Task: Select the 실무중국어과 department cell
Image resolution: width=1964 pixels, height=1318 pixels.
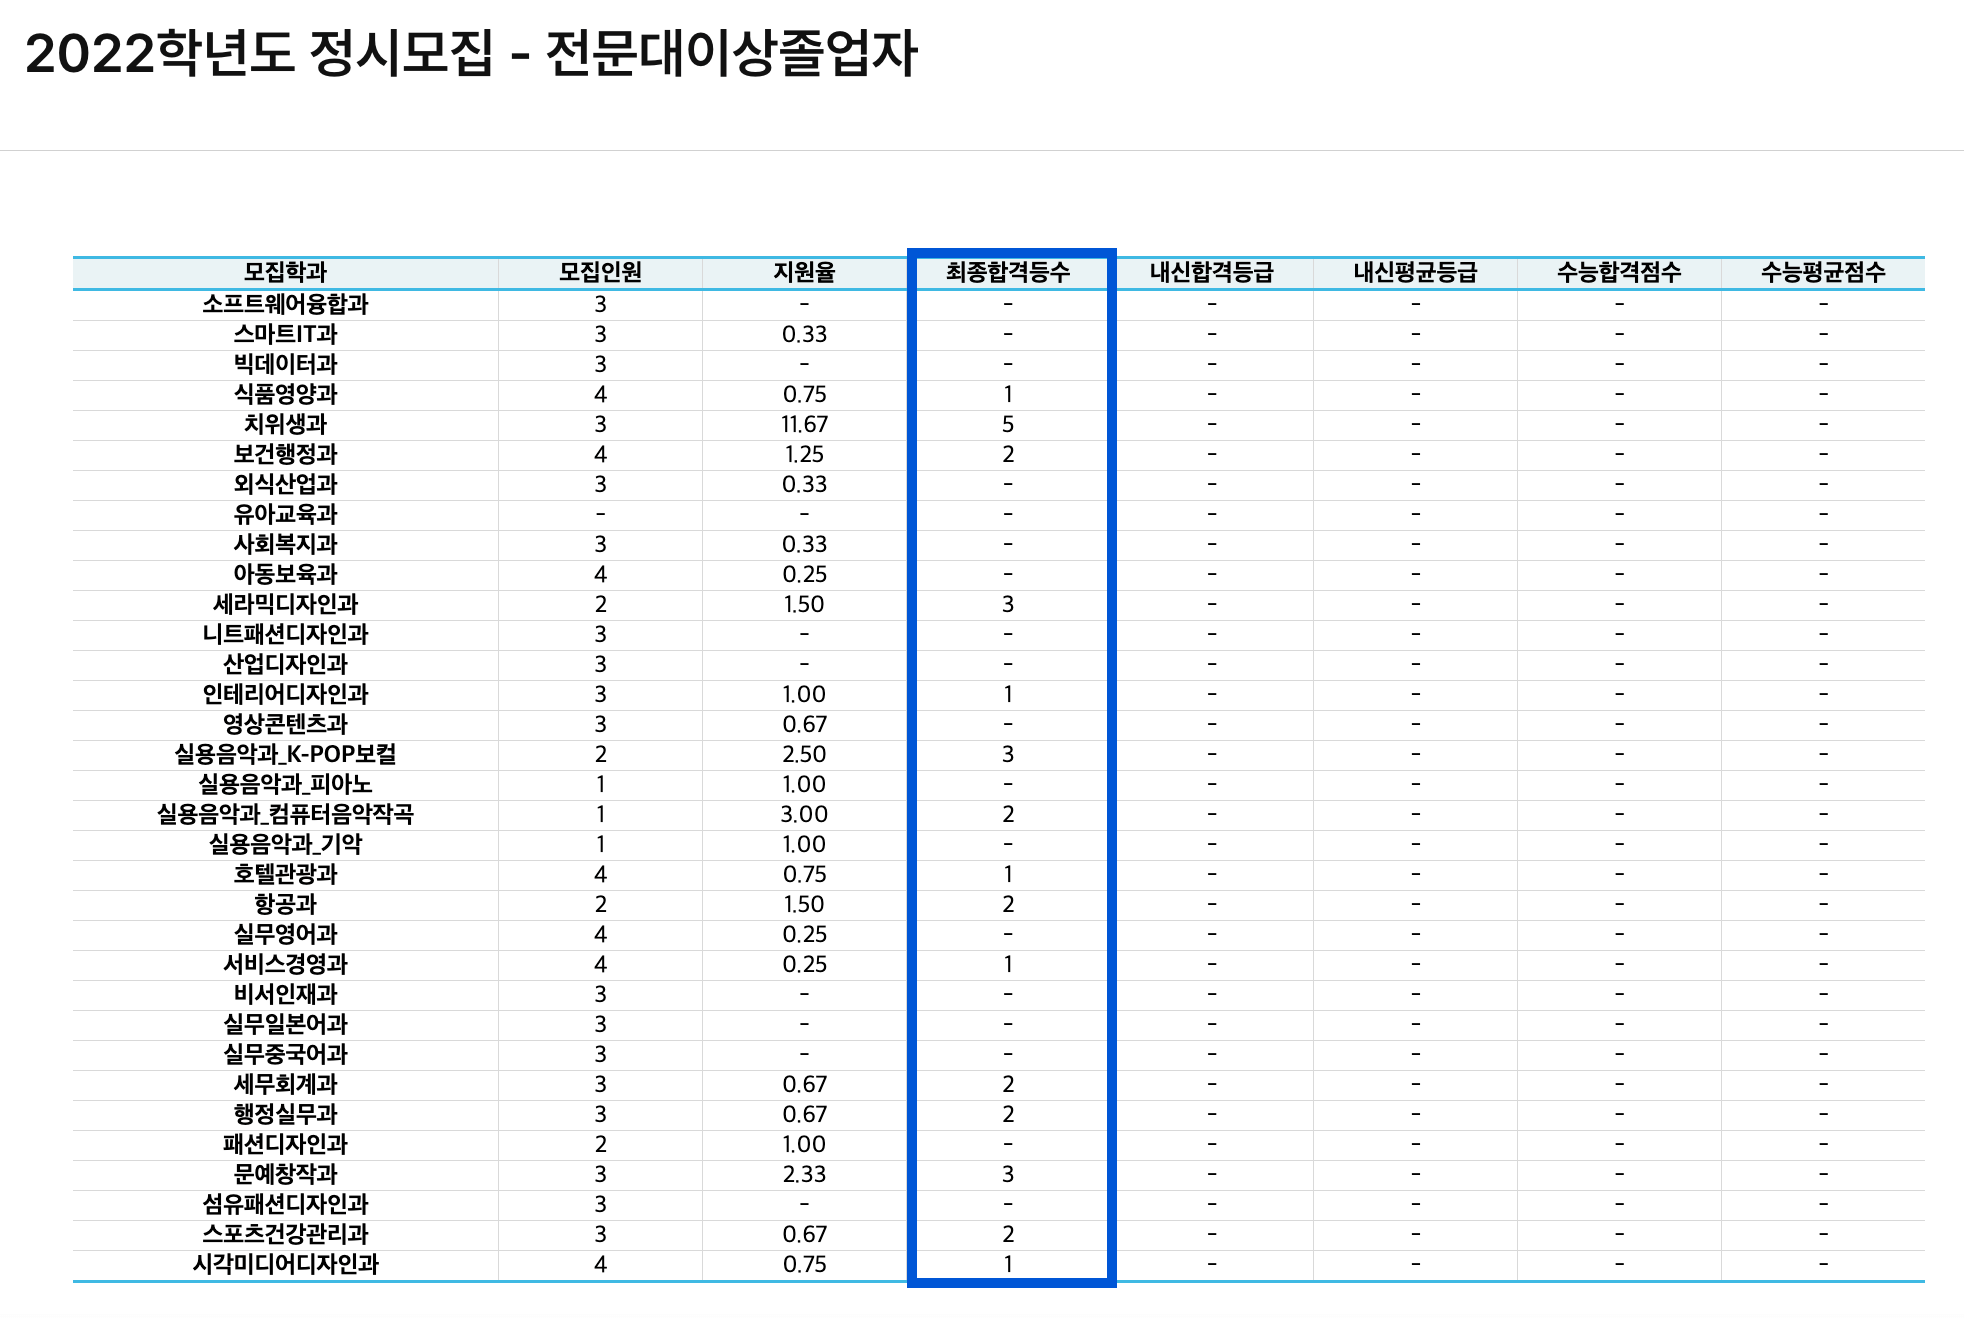Action: click(286, 1054)
